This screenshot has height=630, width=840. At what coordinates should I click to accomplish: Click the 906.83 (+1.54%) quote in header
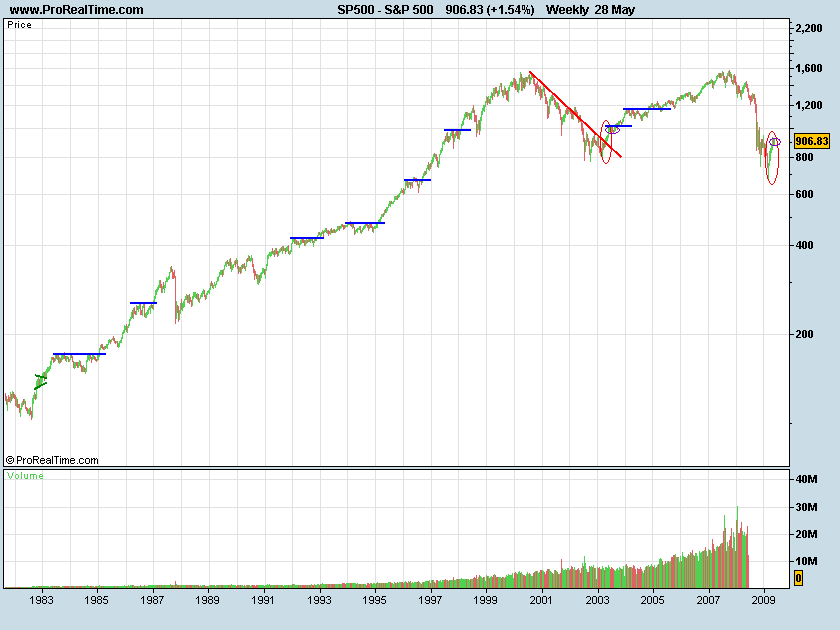[490, 10]
